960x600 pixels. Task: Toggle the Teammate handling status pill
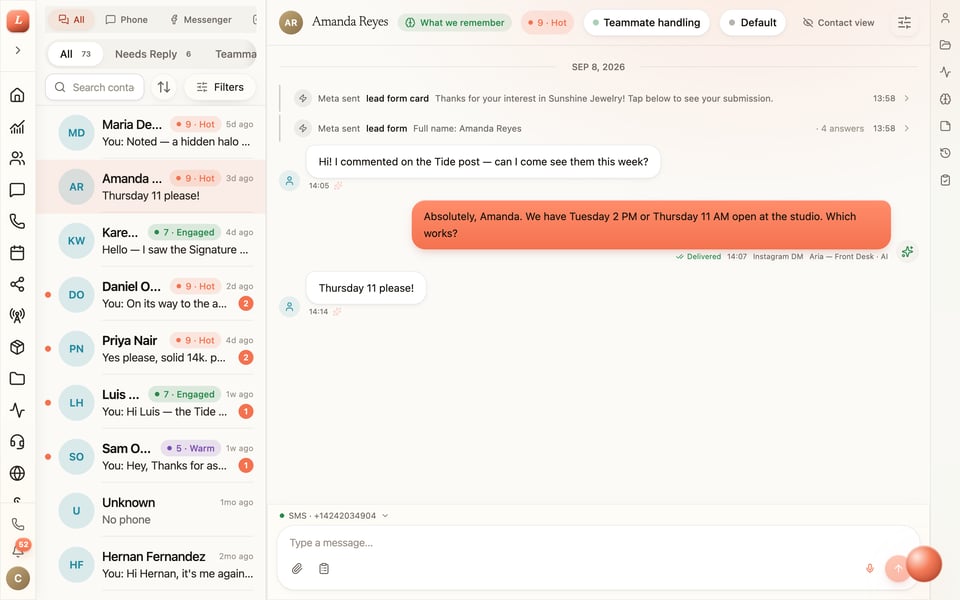(646, 23)
